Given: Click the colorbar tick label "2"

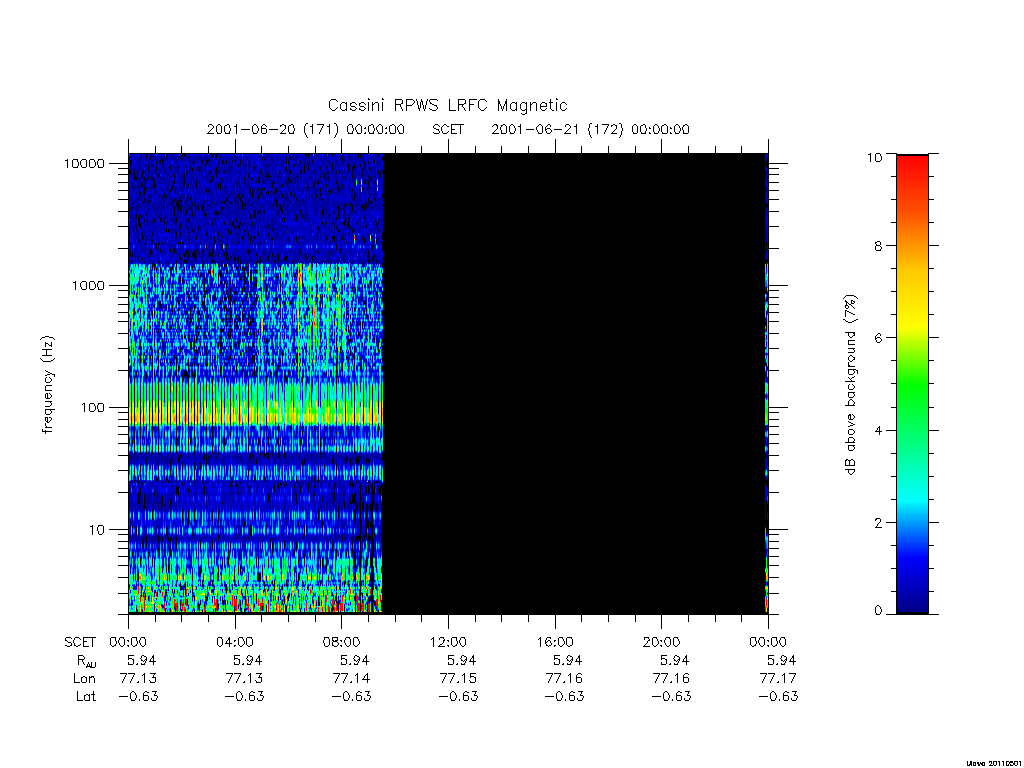Looking at the screenshot, I should (x=878, y=522).
